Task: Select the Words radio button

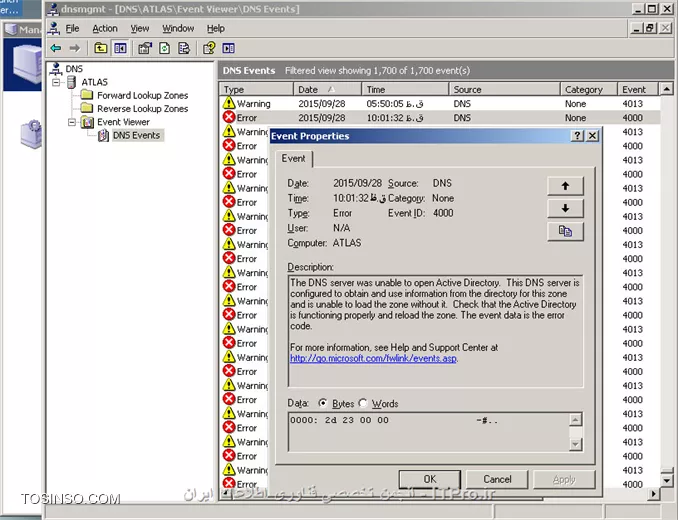Action: tap(363, 403)
